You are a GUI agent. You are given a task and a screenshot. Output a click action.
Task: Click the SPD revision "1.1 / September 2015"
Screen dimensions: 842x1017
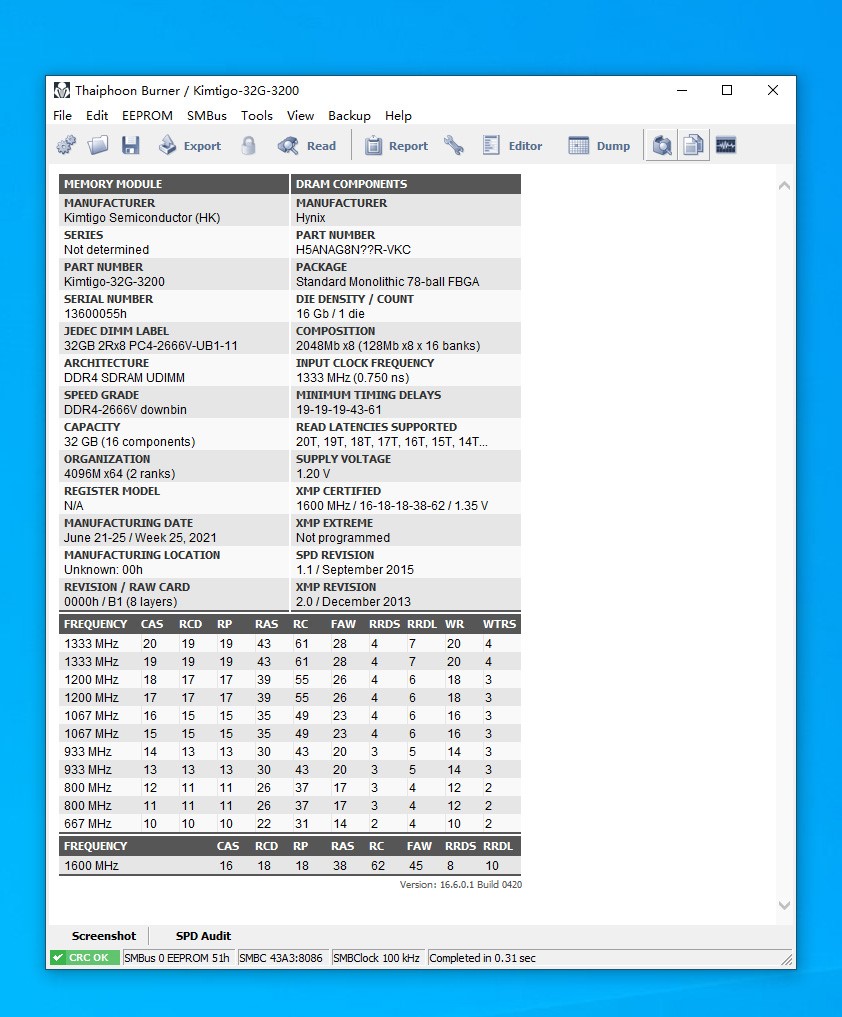point(355,569)
